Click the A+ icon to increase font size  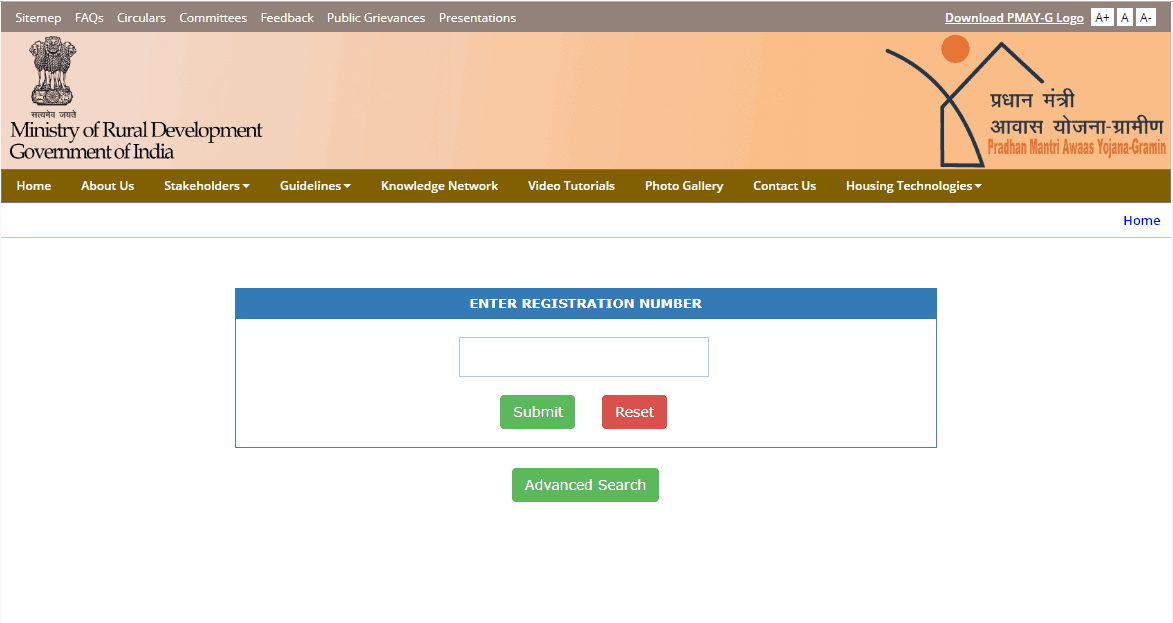point(1102,17)
